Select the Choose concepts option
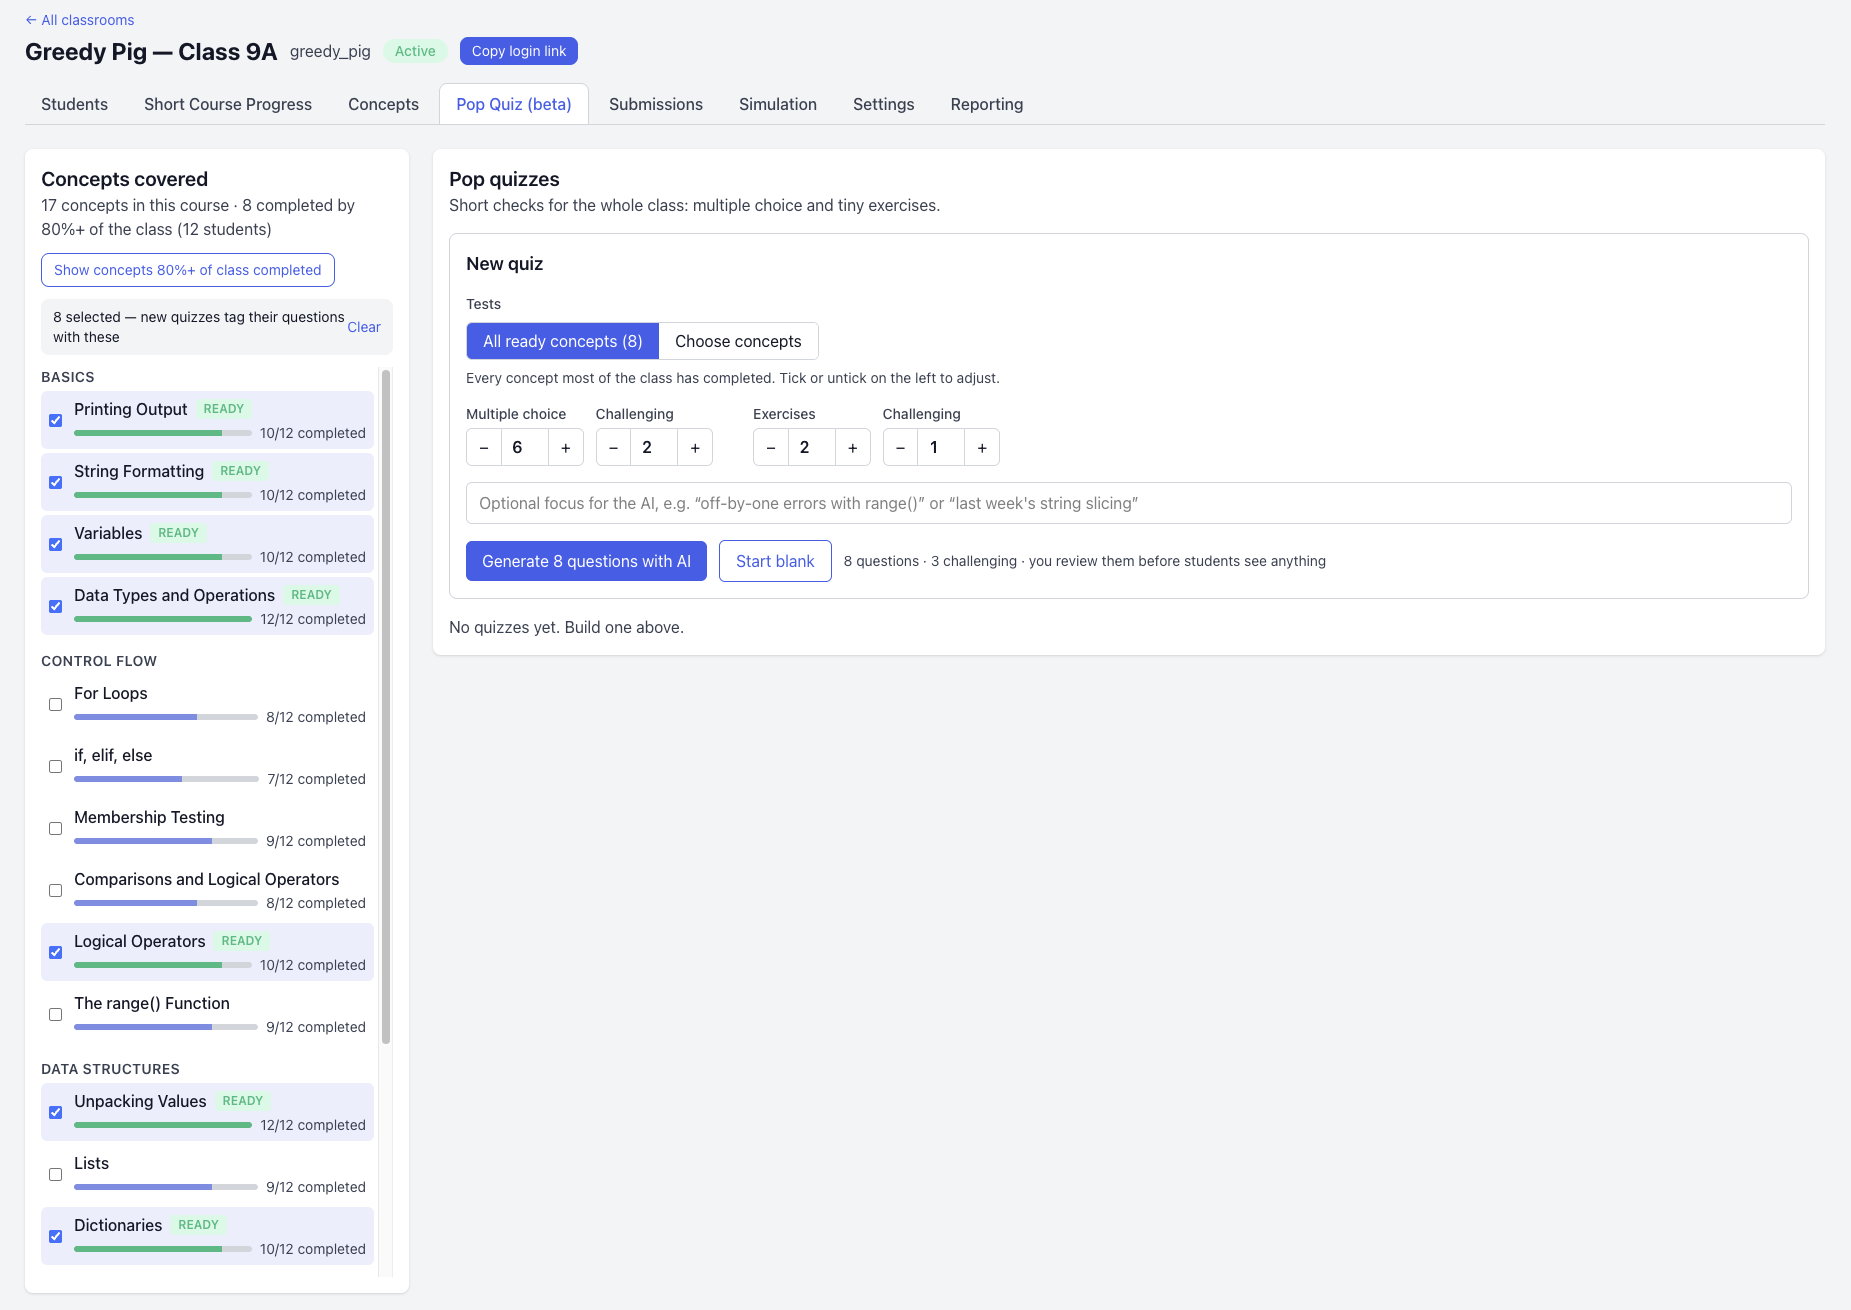 [738, 341]
